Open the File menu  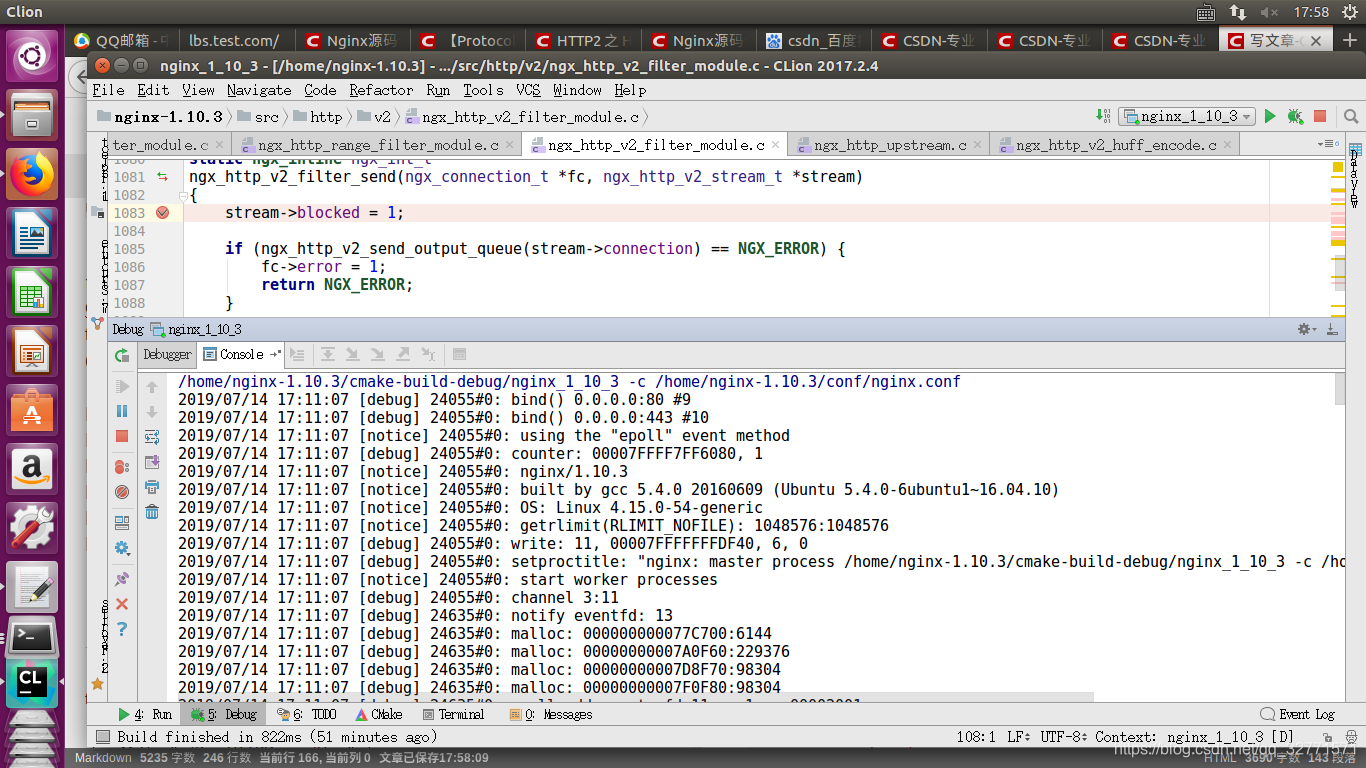108,90
